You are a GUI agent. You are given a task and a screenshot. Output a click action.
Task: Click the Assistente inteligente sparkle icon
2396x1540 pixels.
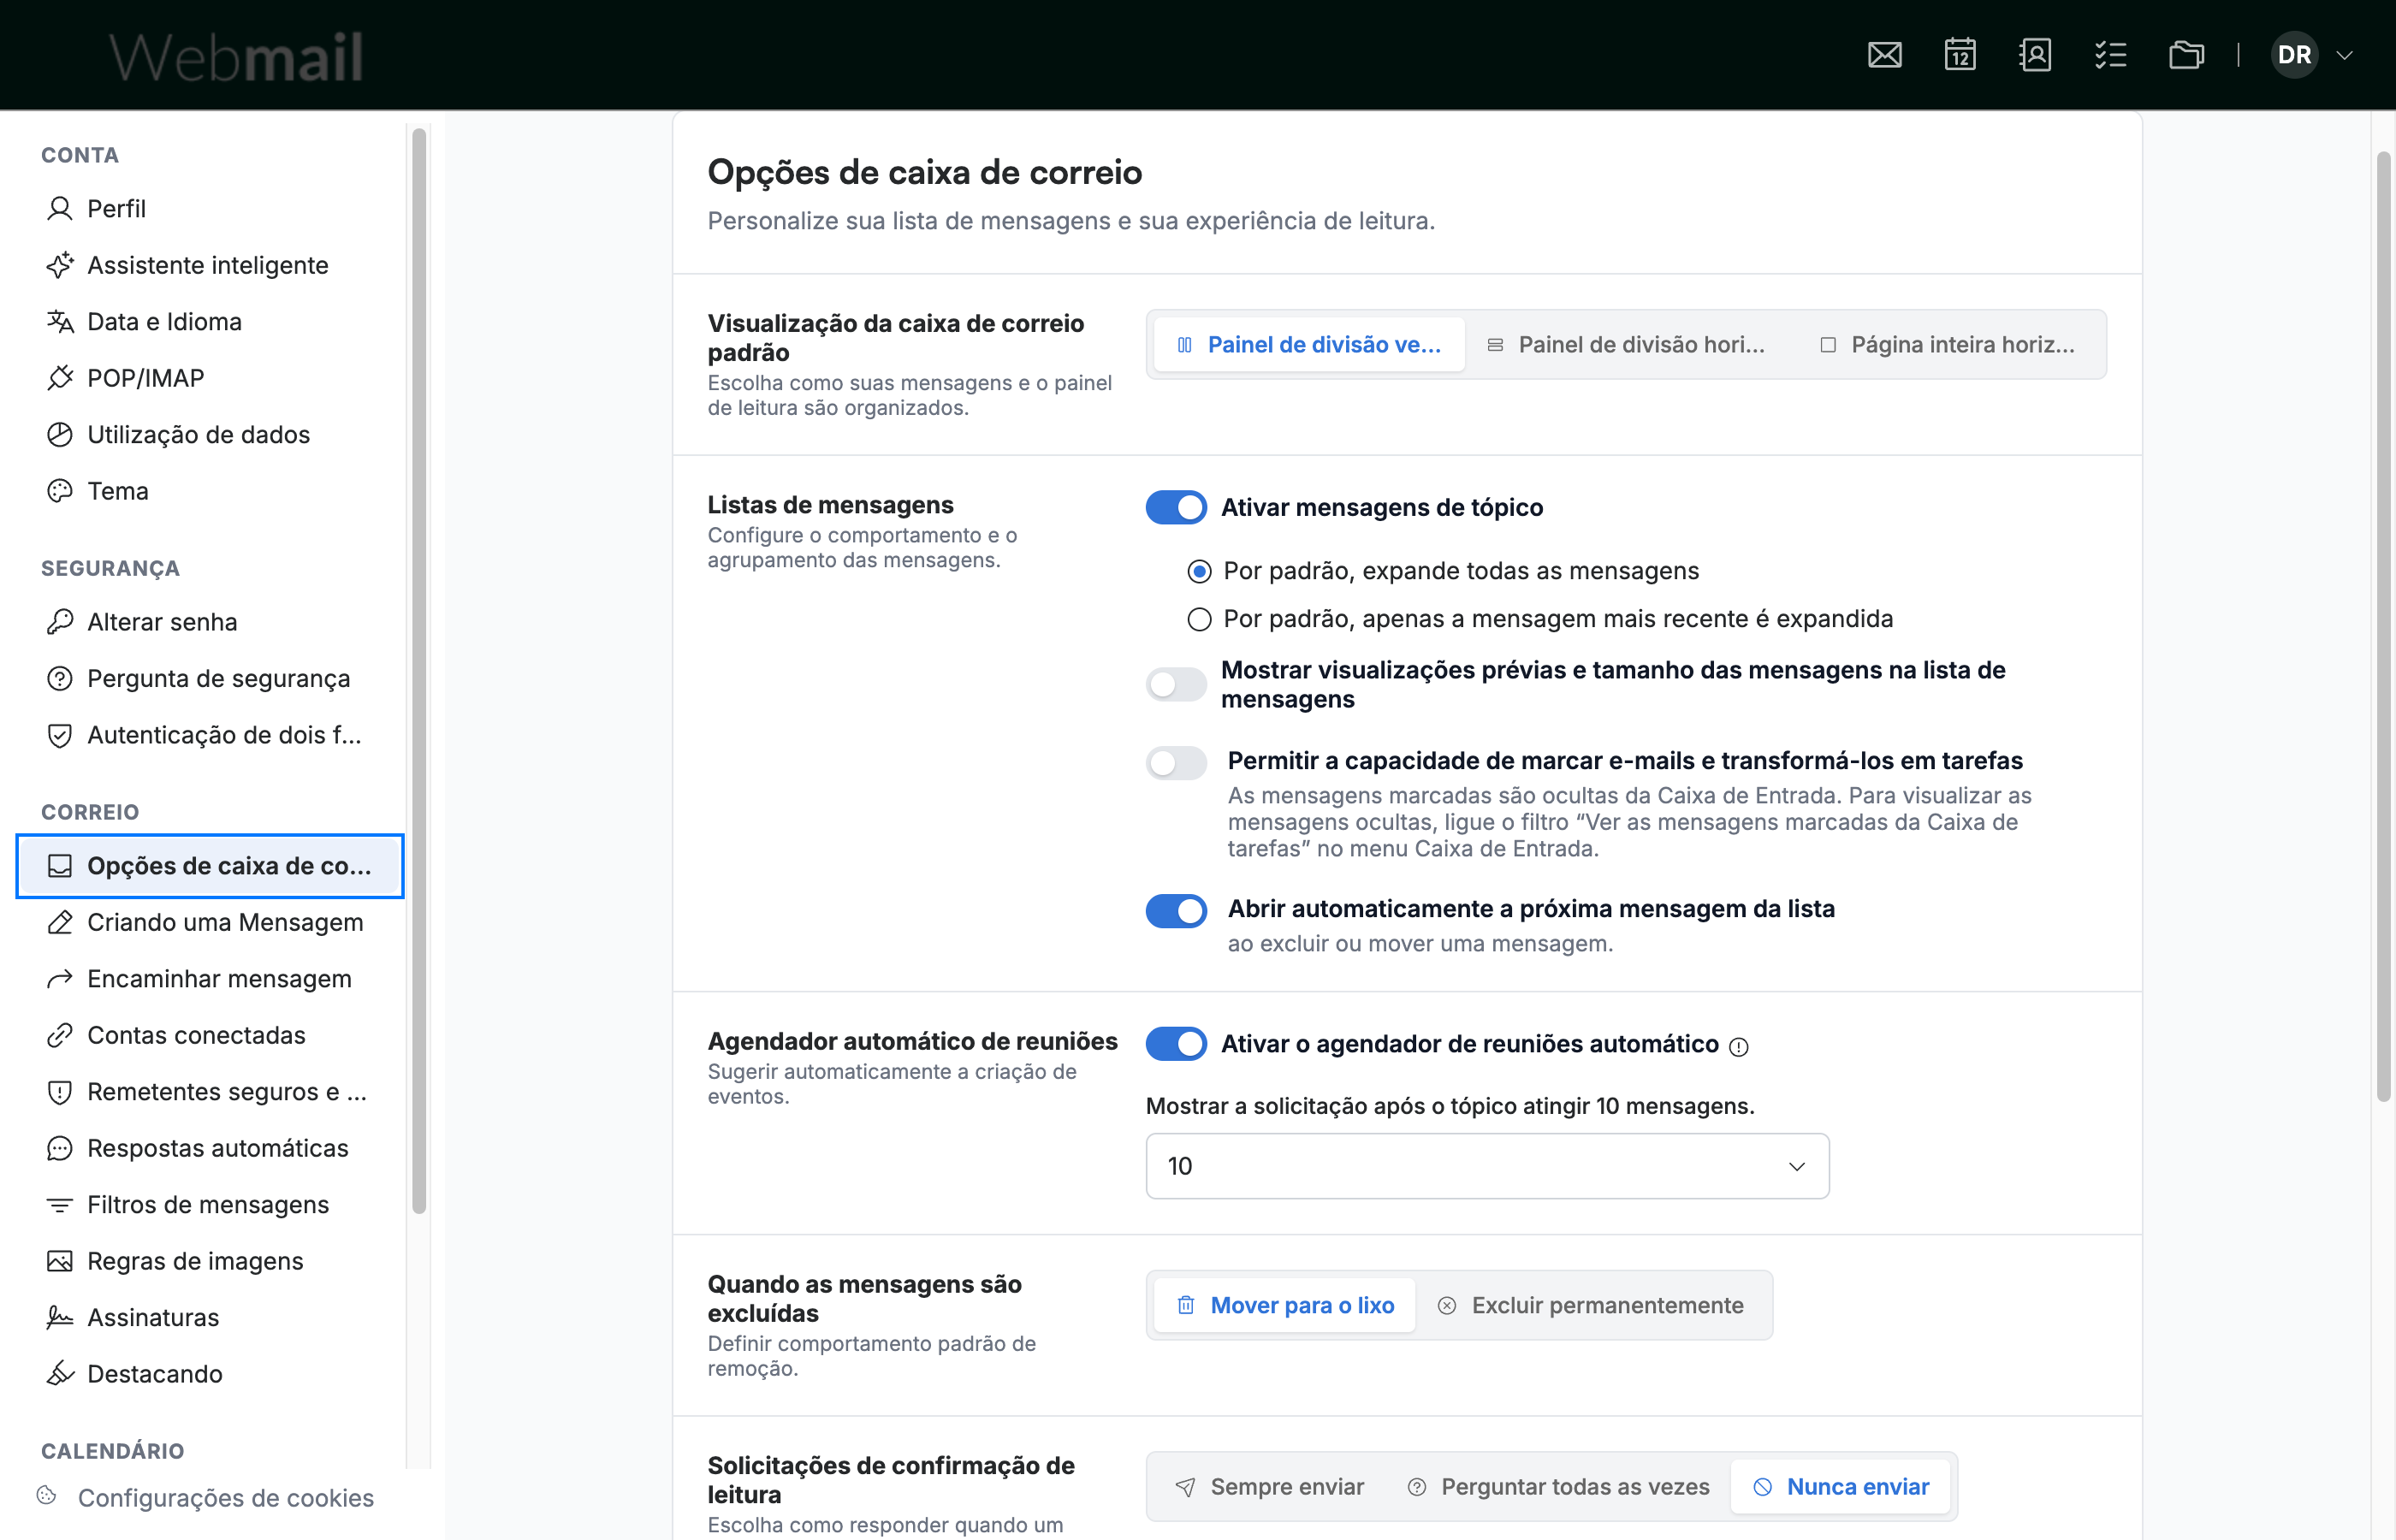pos(60,265)
